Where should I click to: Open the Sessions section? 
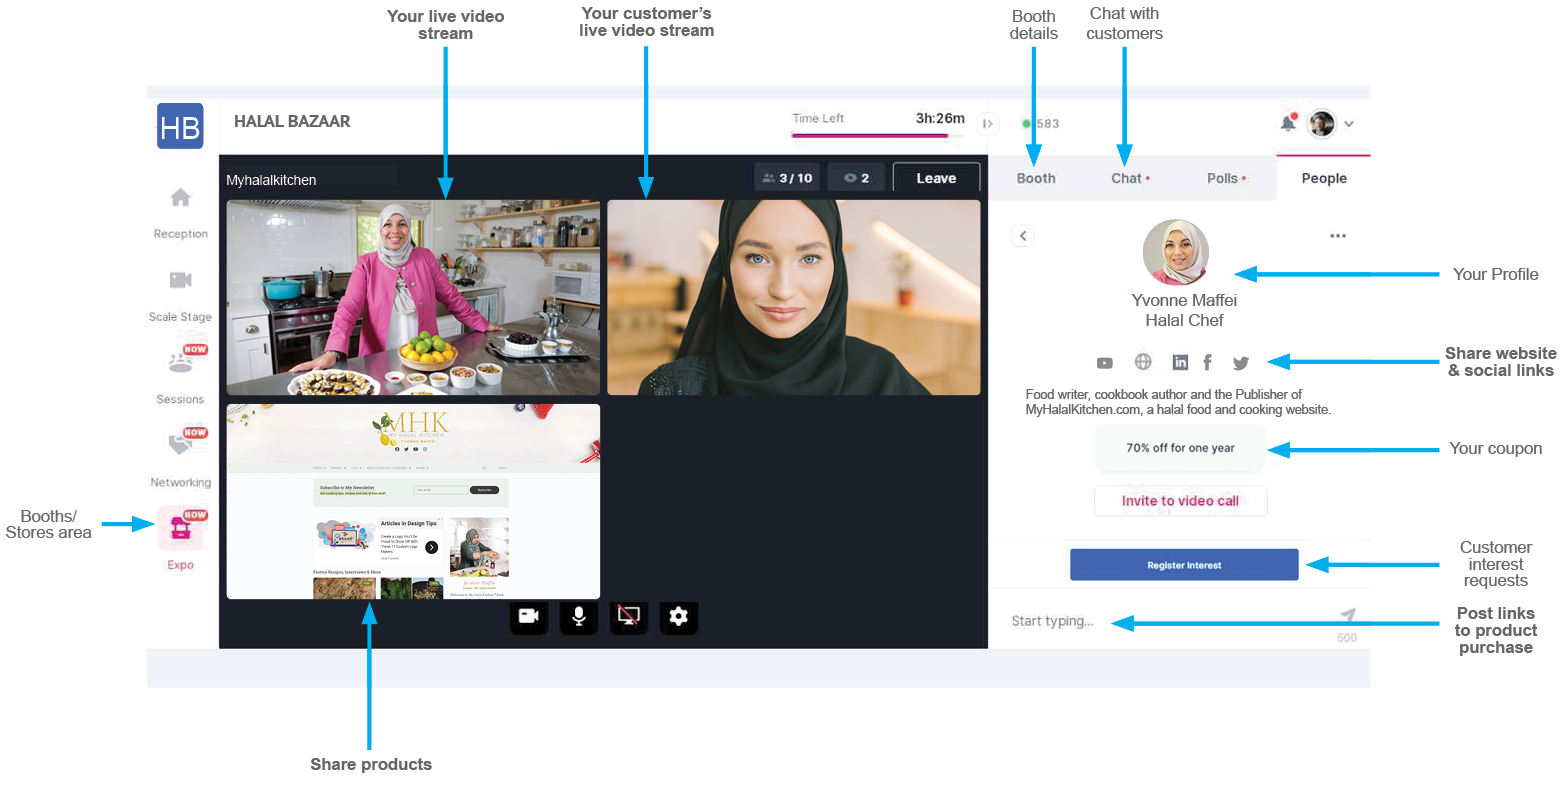[180, 375]
